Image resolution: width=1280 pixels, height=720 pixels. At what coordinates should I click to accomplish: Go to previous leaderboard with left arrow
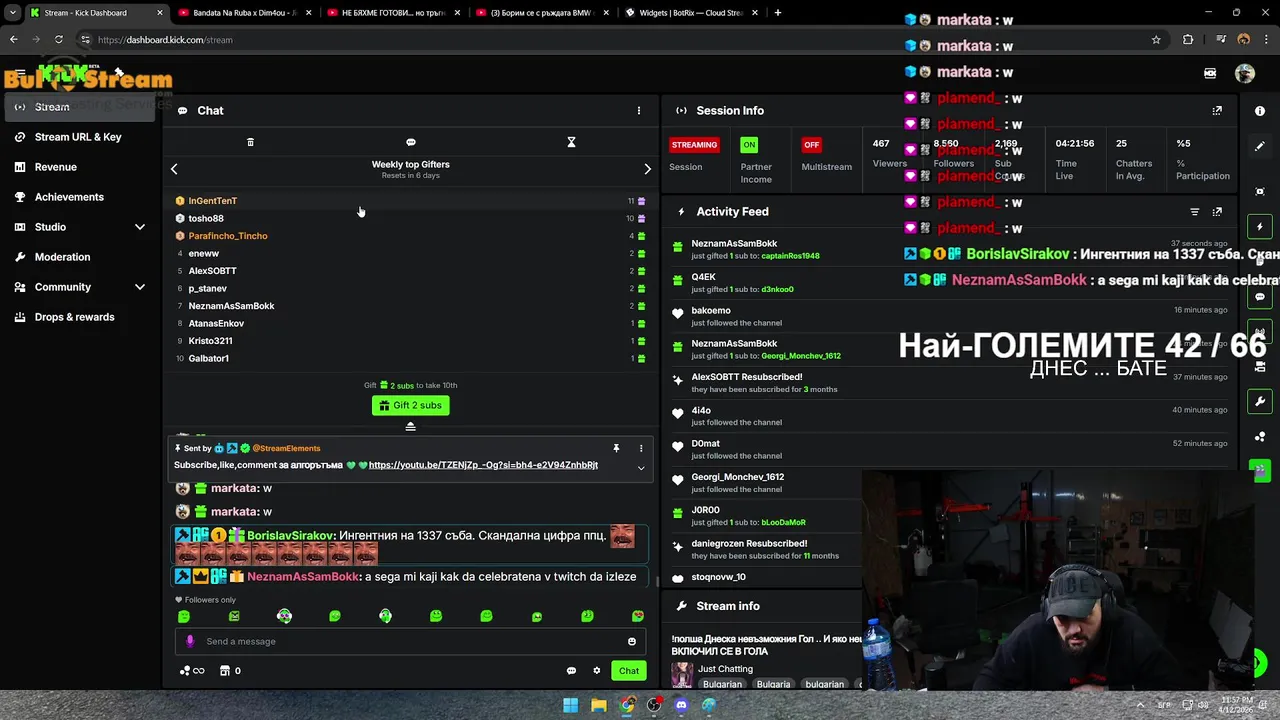pos(174,169)
